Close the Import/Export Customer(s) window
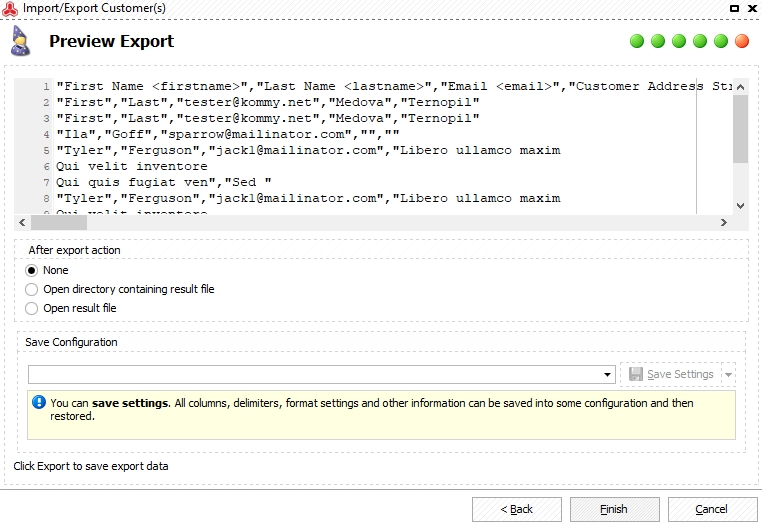The width and height of the screenshot is (762, 529). click(x=752, y=8)
